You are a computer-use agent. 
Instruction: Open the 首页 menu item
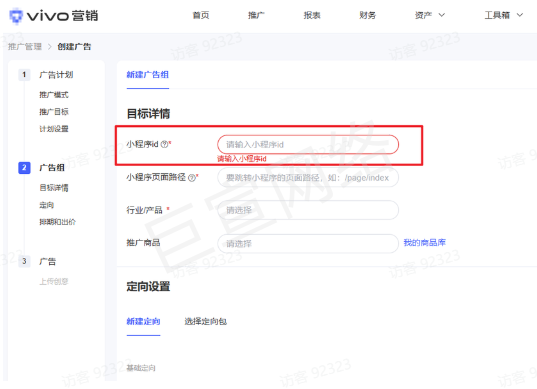point(201,15)
